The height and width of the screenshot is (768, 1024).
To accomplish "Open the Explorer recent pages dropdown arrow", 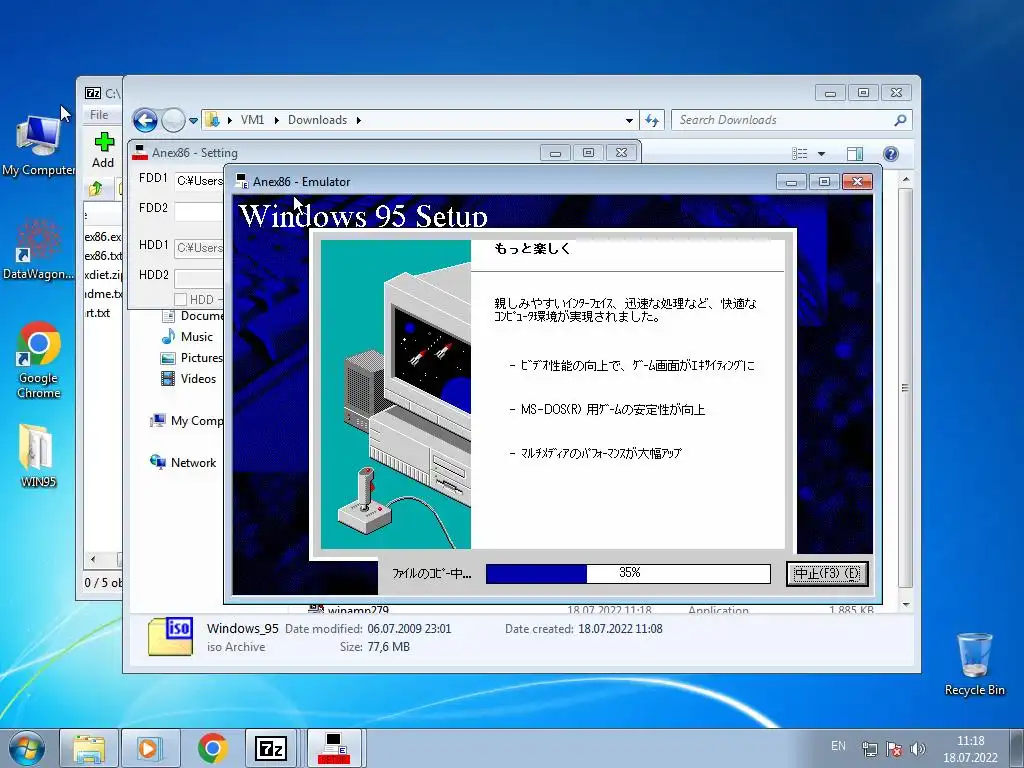I will (193, 121).
